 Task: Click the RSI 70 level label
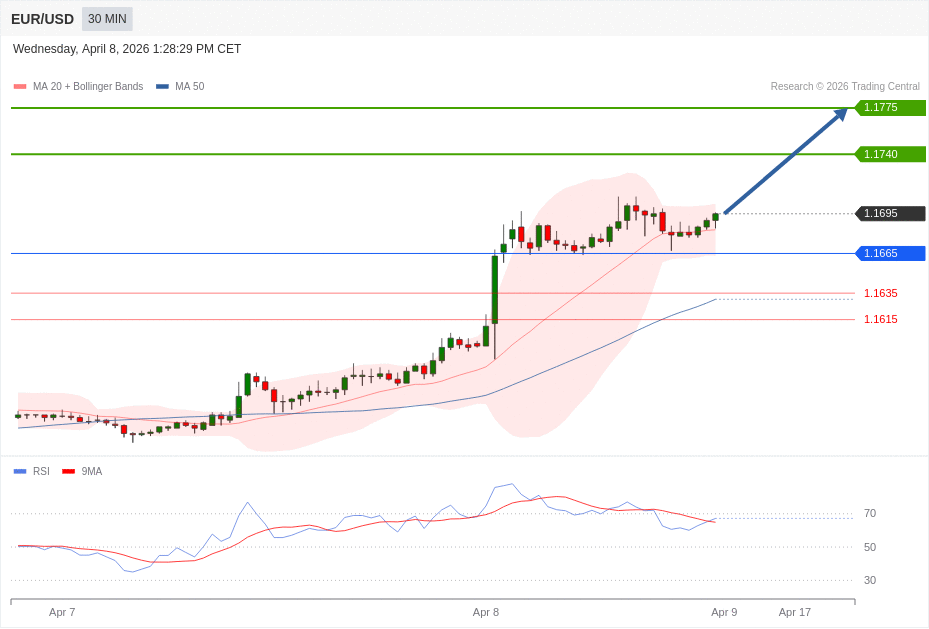[x=870, y=514]
